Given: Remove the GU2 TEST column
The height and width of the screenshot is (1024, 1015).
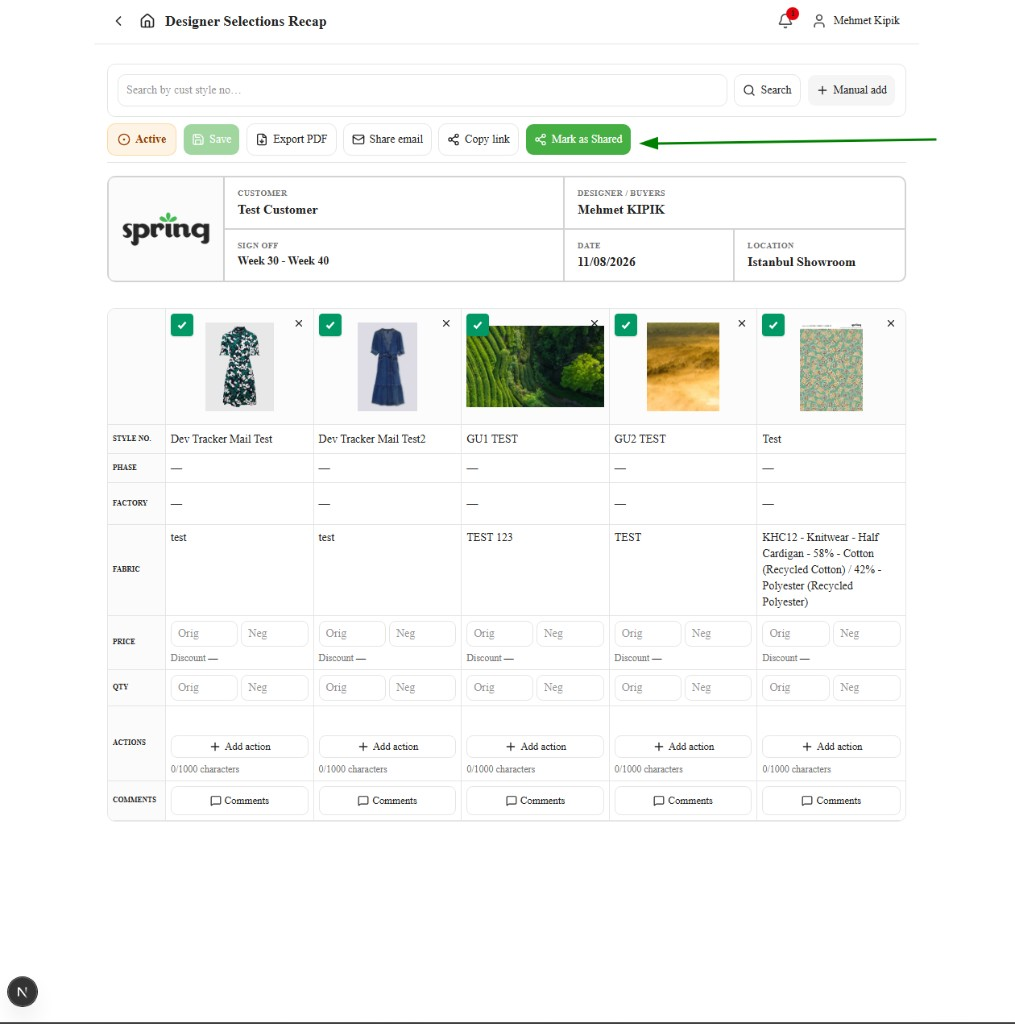Looking at the screenshot, I should pos(742,323).
